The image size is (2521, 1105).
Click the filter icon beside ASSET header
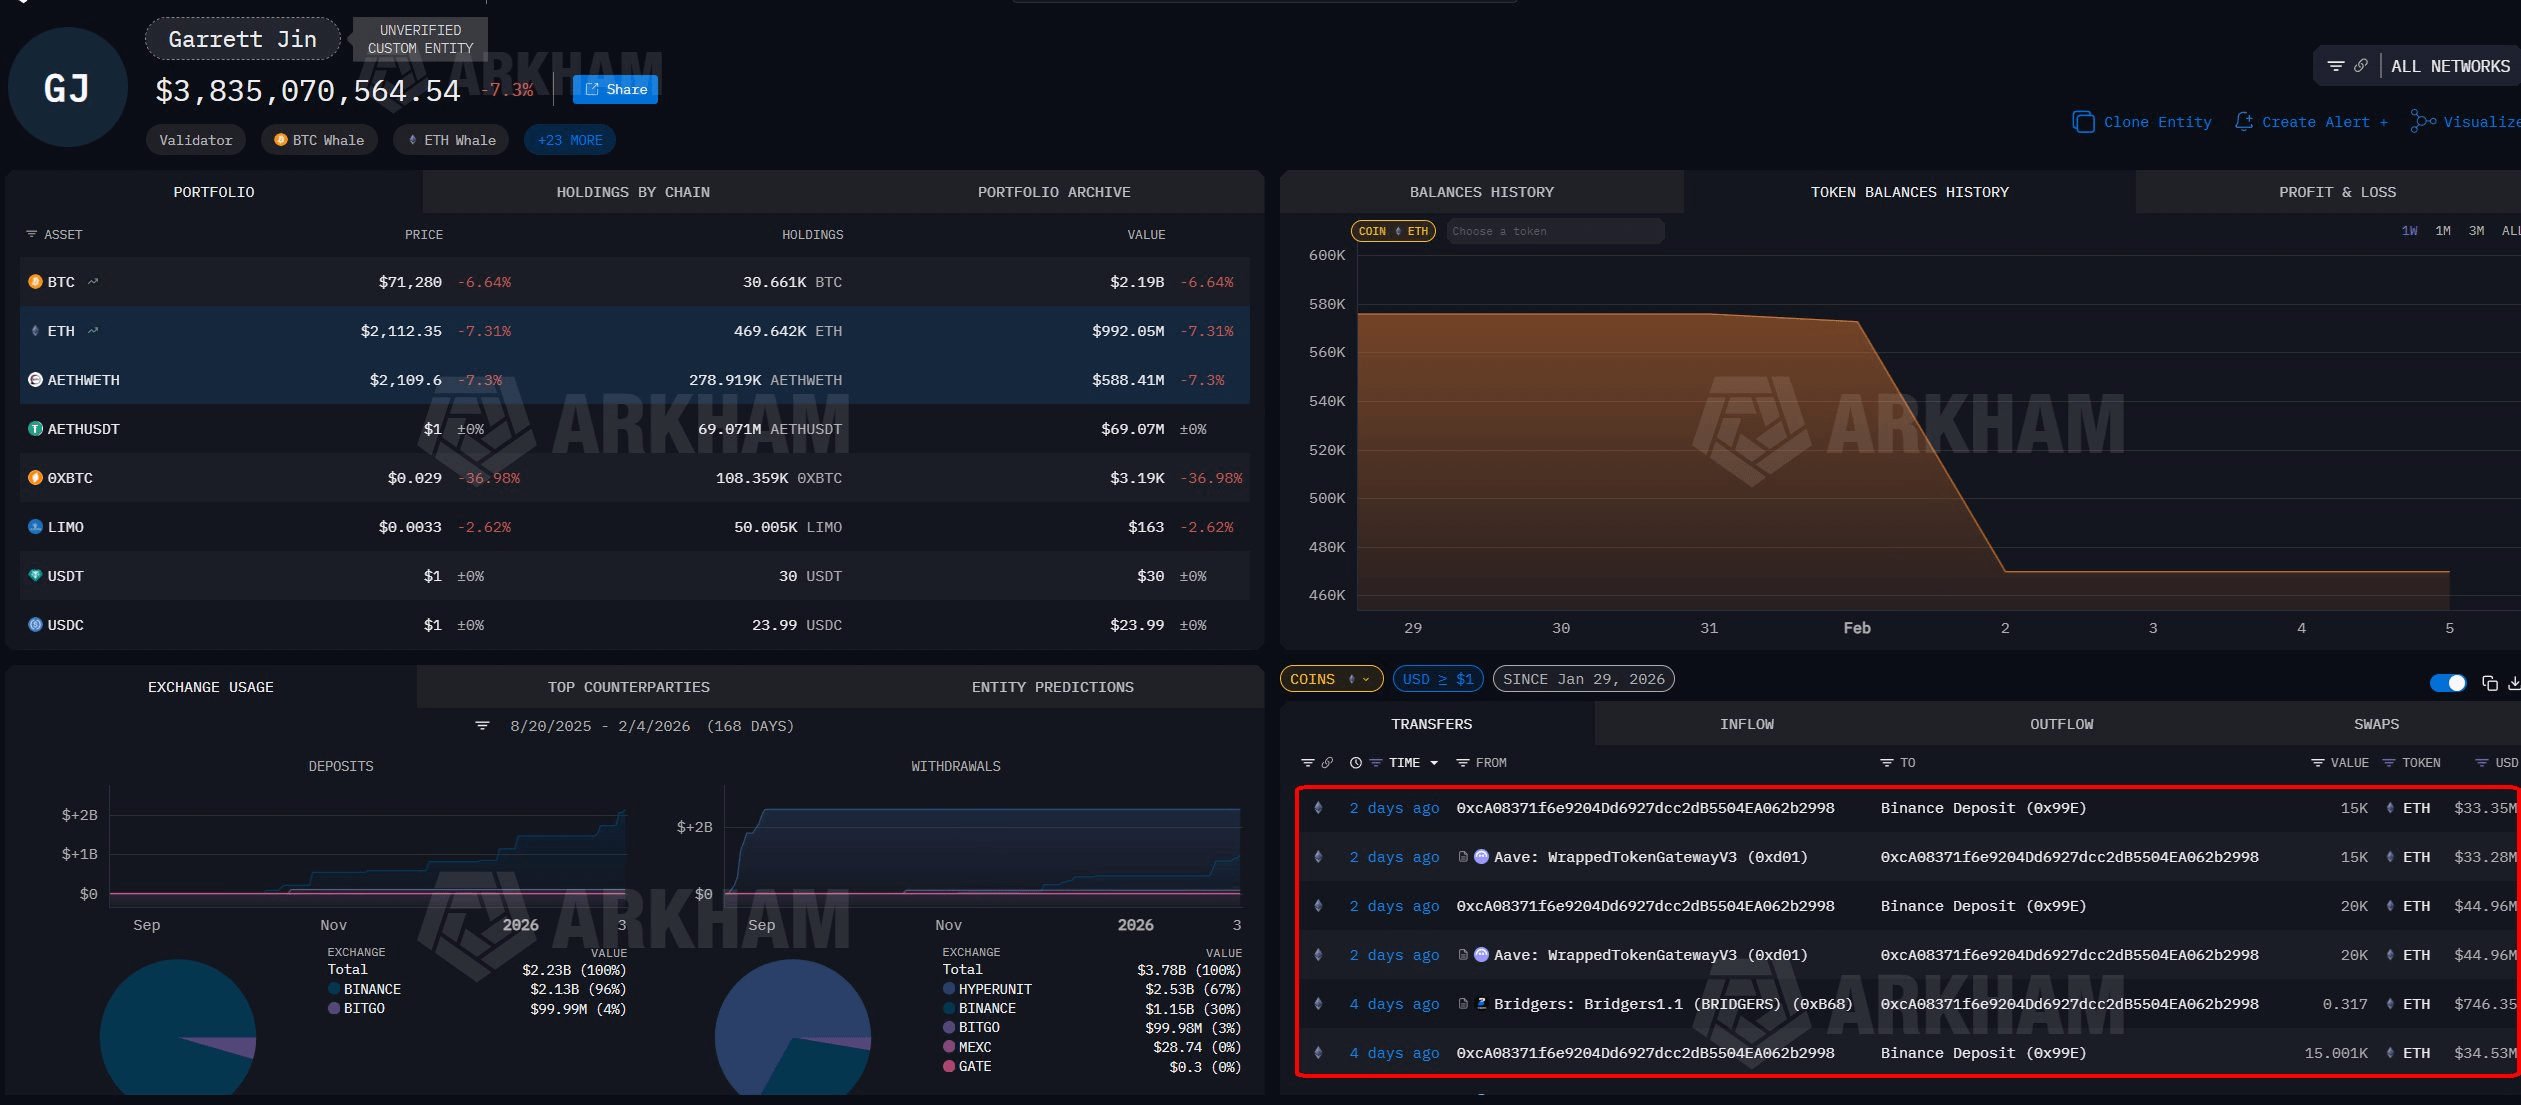pos(31,234)
